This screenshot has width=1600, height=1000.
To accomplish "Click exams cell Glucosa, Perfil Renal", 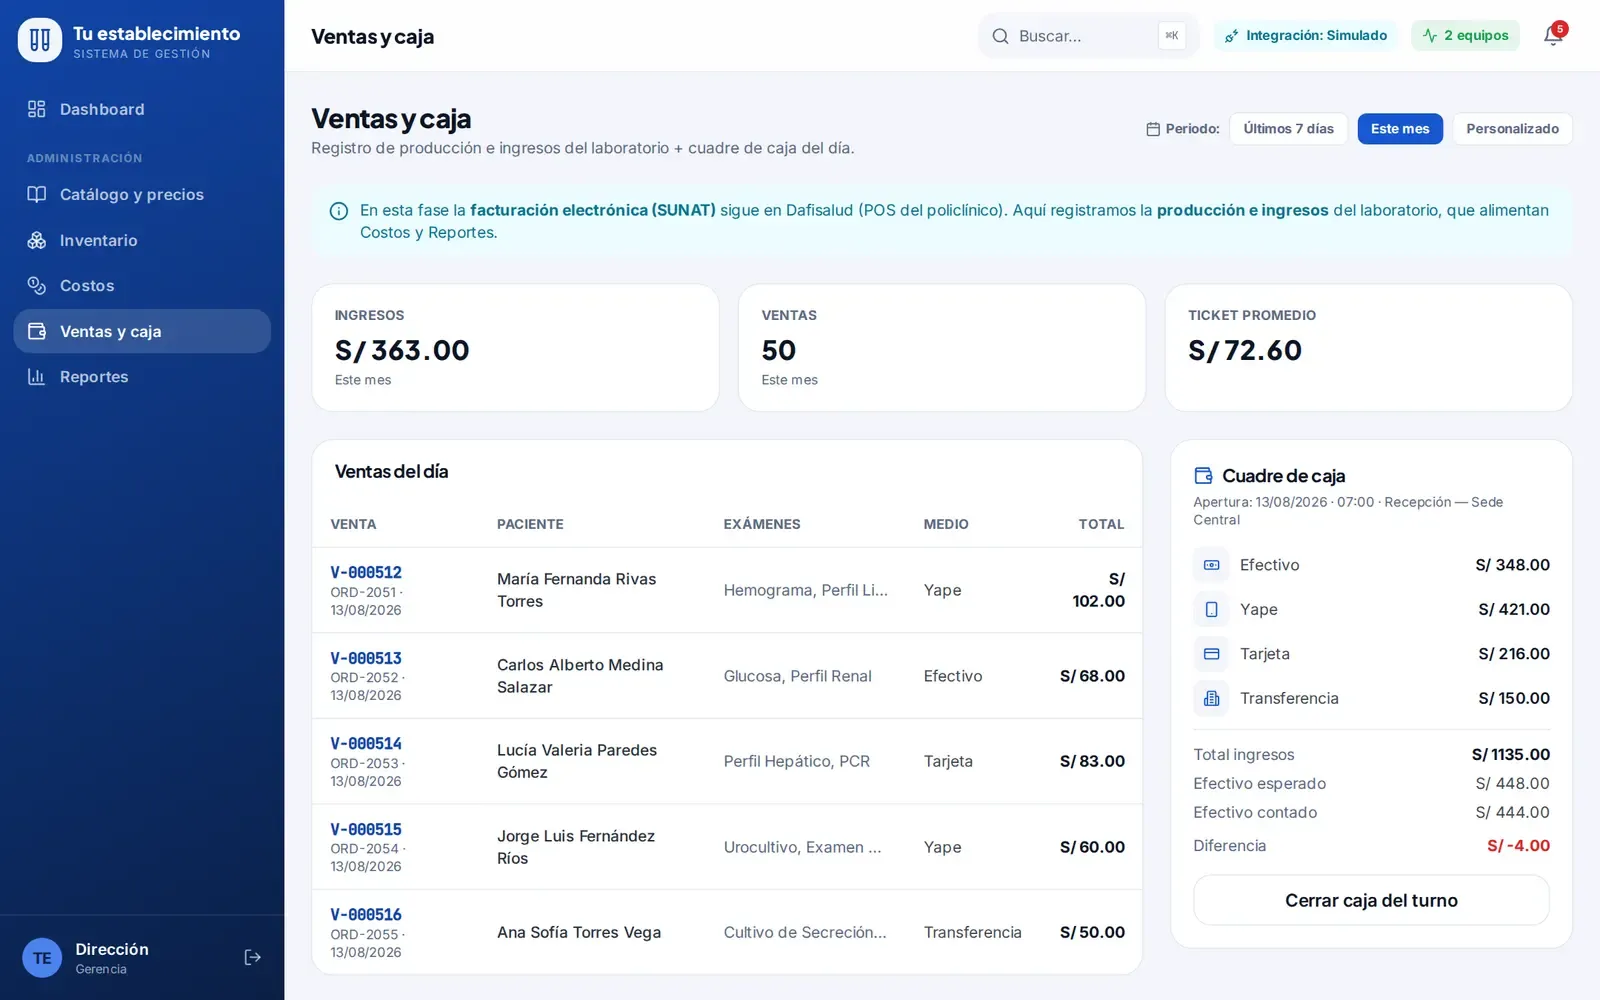I will click(x=798, y=676).
